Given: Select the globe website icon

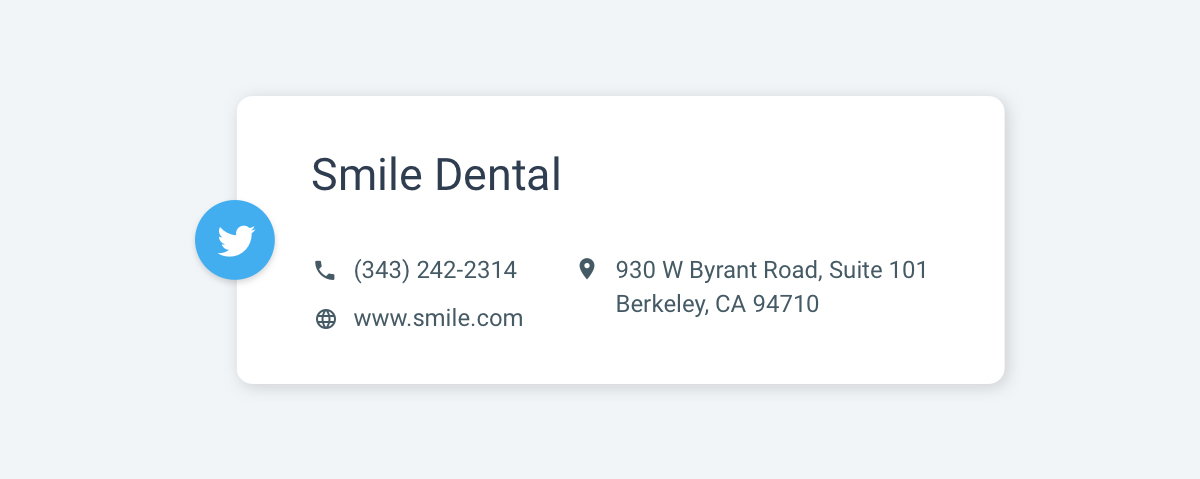Looking at the screenshot, I should (x=325, y=319).
